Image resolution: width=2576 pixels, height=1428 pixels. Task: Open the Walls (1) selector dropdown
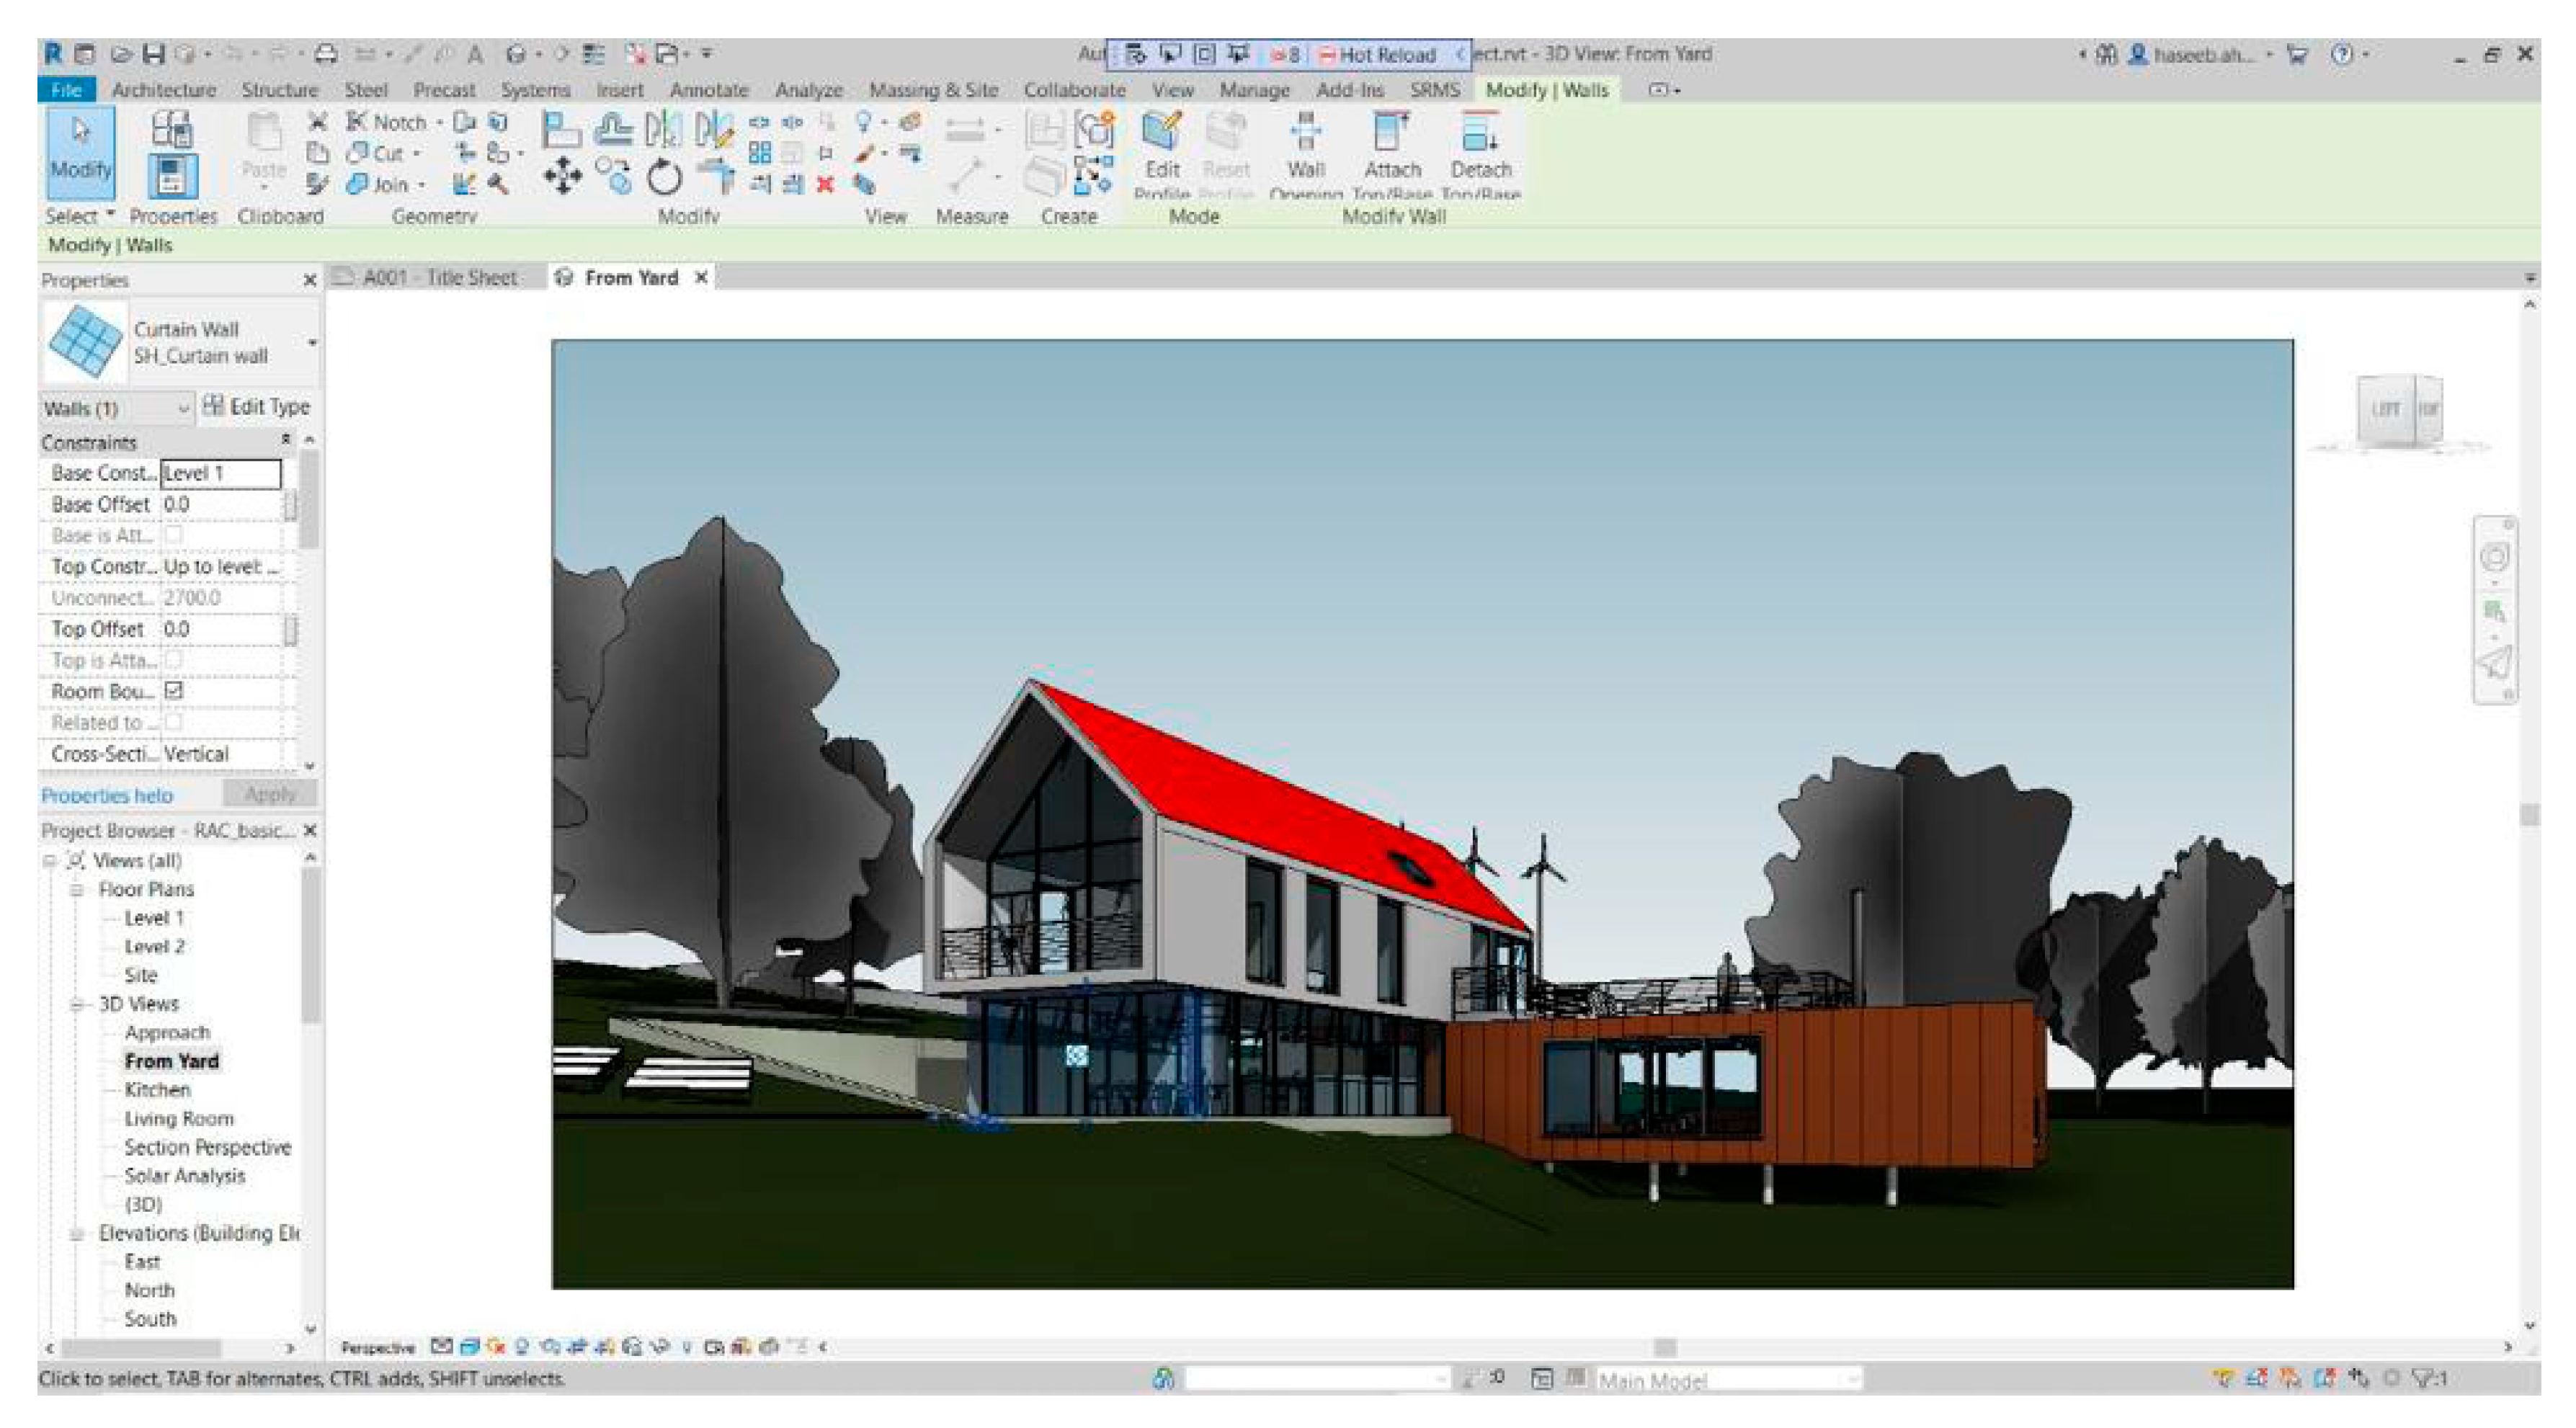185,408
